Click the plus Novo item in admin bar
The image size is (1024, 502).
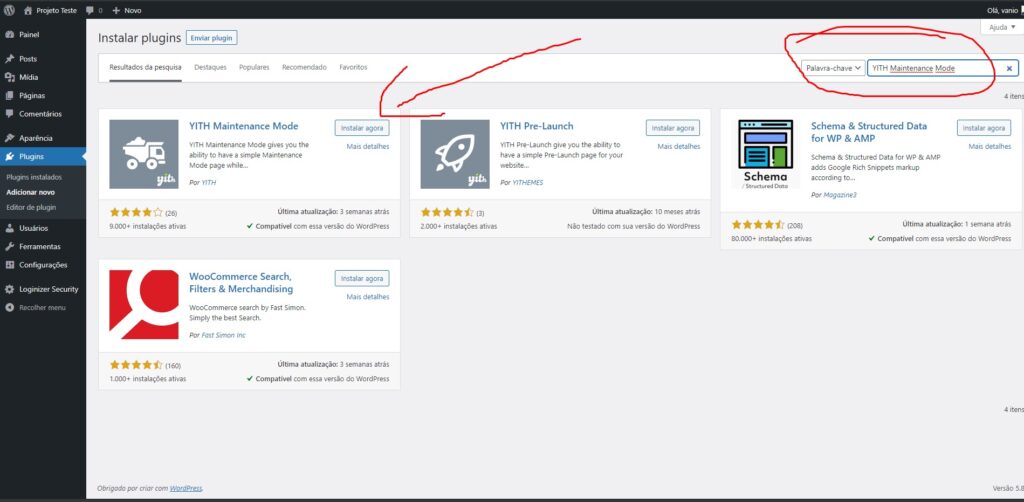click(x=127, y=10)
